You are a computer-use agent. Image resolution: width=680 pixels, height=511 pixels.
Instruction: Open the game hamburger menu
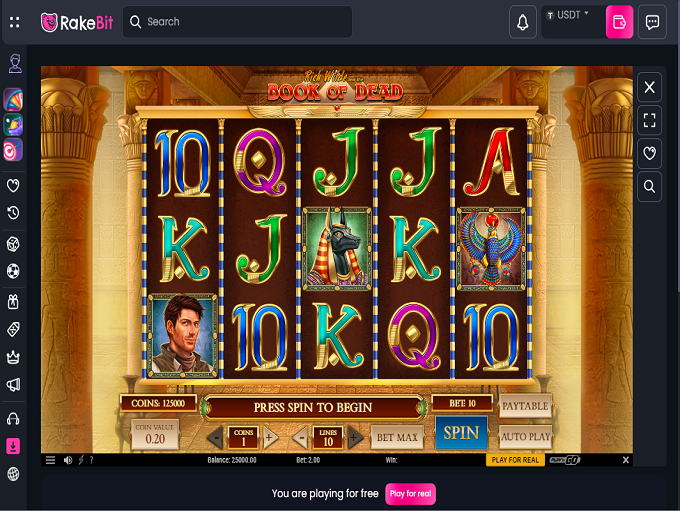pos(50,460)
